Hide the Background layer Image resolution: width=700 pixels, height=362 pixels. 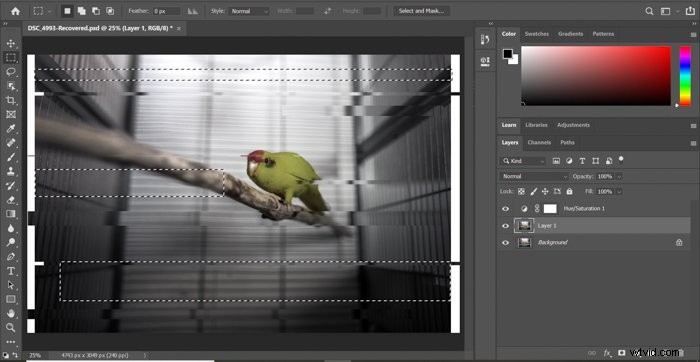click(x=505, y=242)
